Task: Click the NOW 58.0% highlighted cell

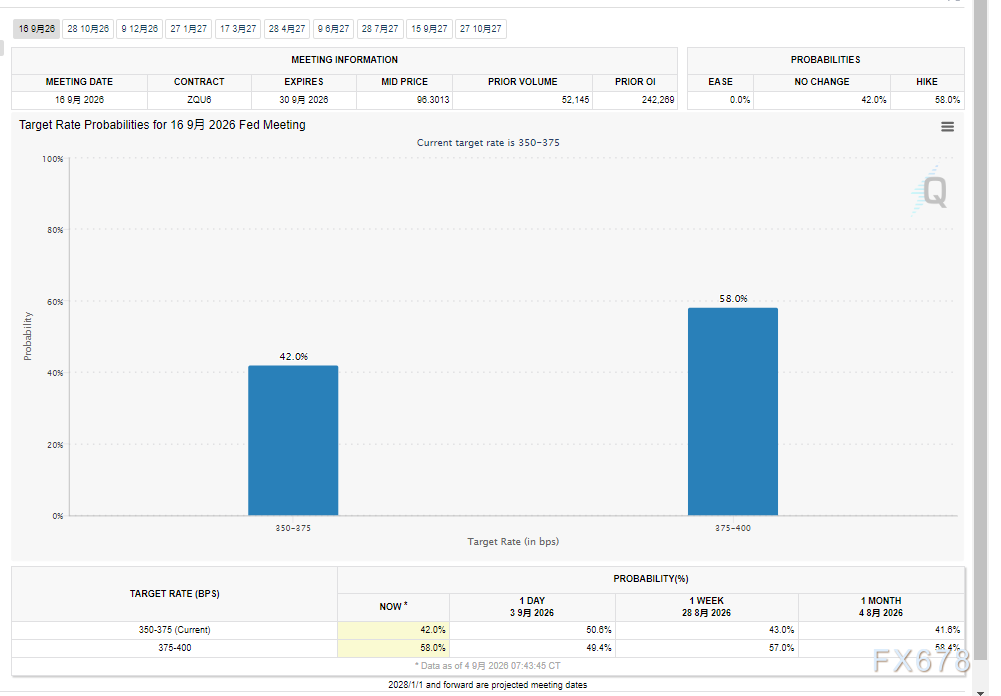Action: 393,647
